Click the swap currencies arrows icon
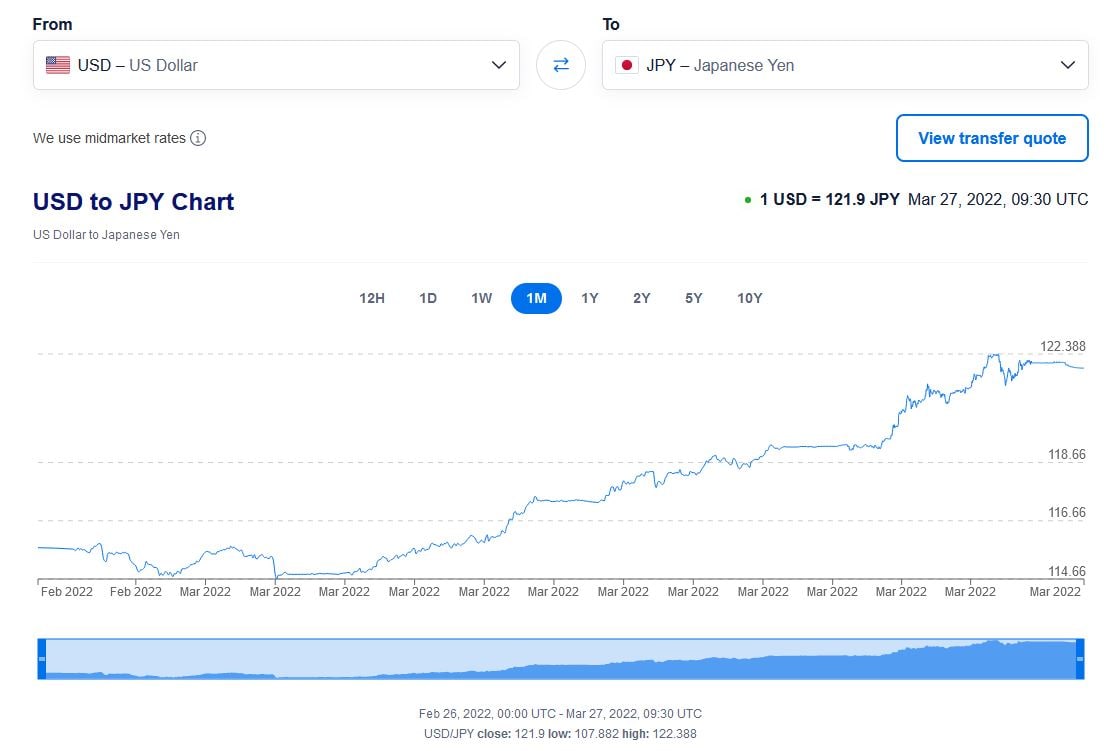 561,65
